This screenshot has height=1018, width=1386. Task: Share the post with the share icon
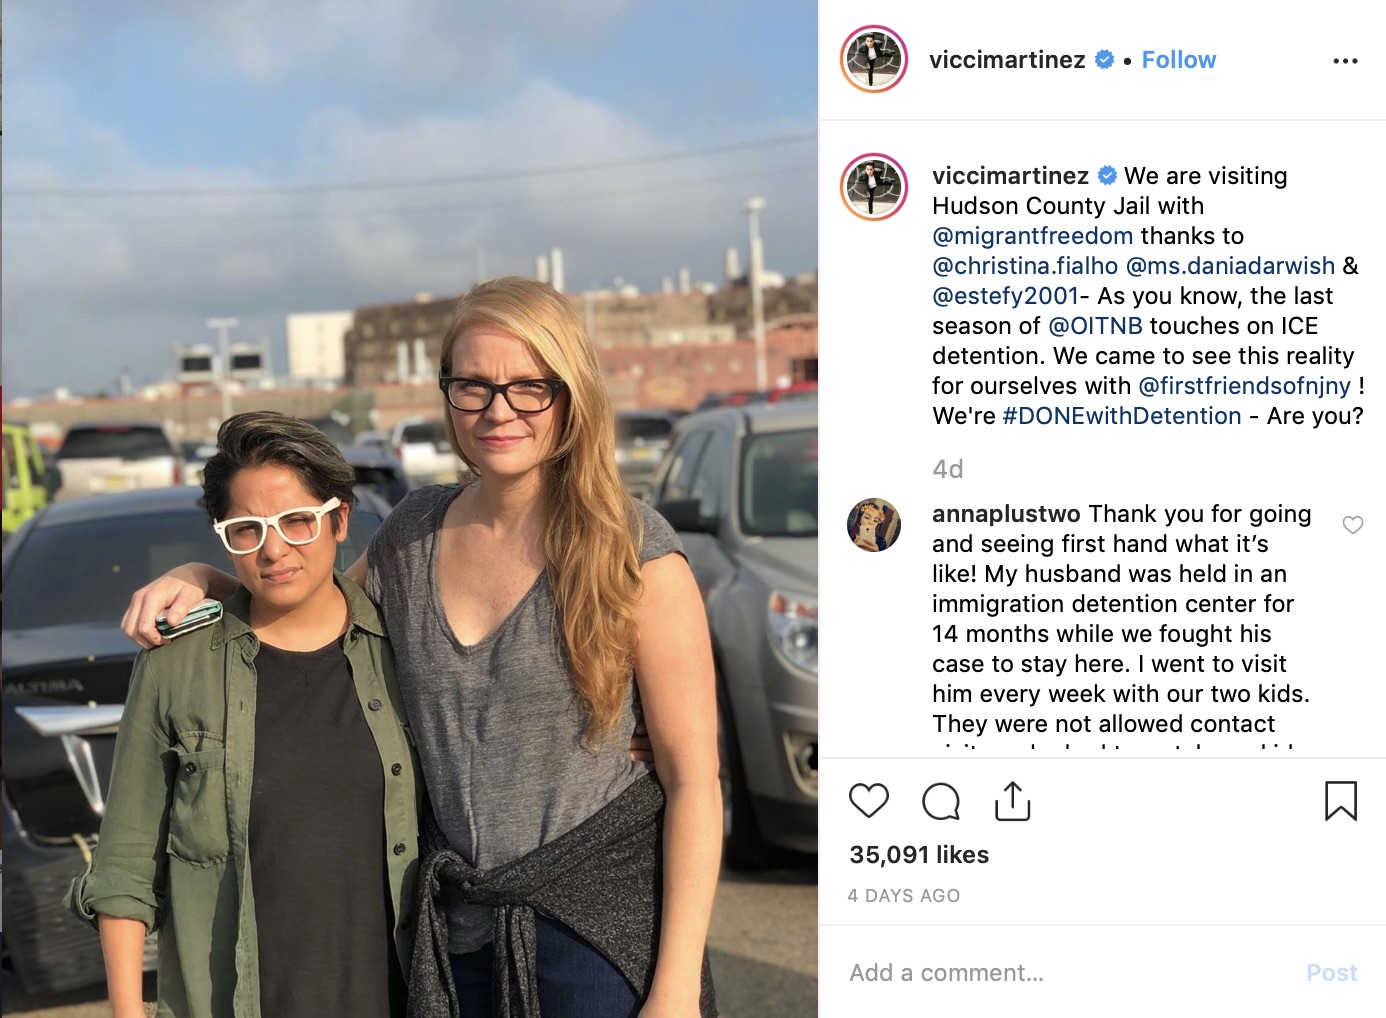1012,801
